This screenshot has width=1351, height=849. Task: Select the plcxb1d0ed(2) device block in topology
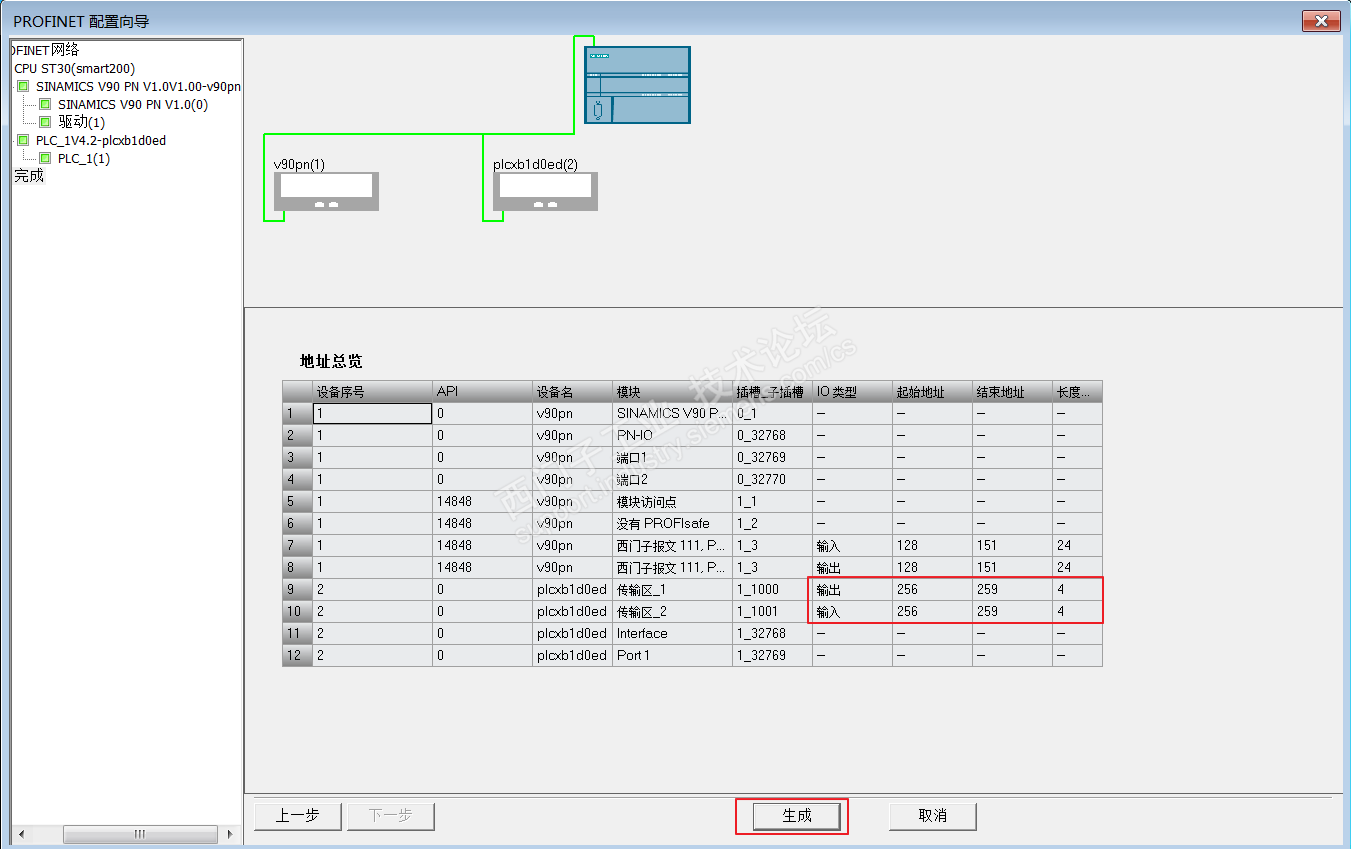coord(546,191)
